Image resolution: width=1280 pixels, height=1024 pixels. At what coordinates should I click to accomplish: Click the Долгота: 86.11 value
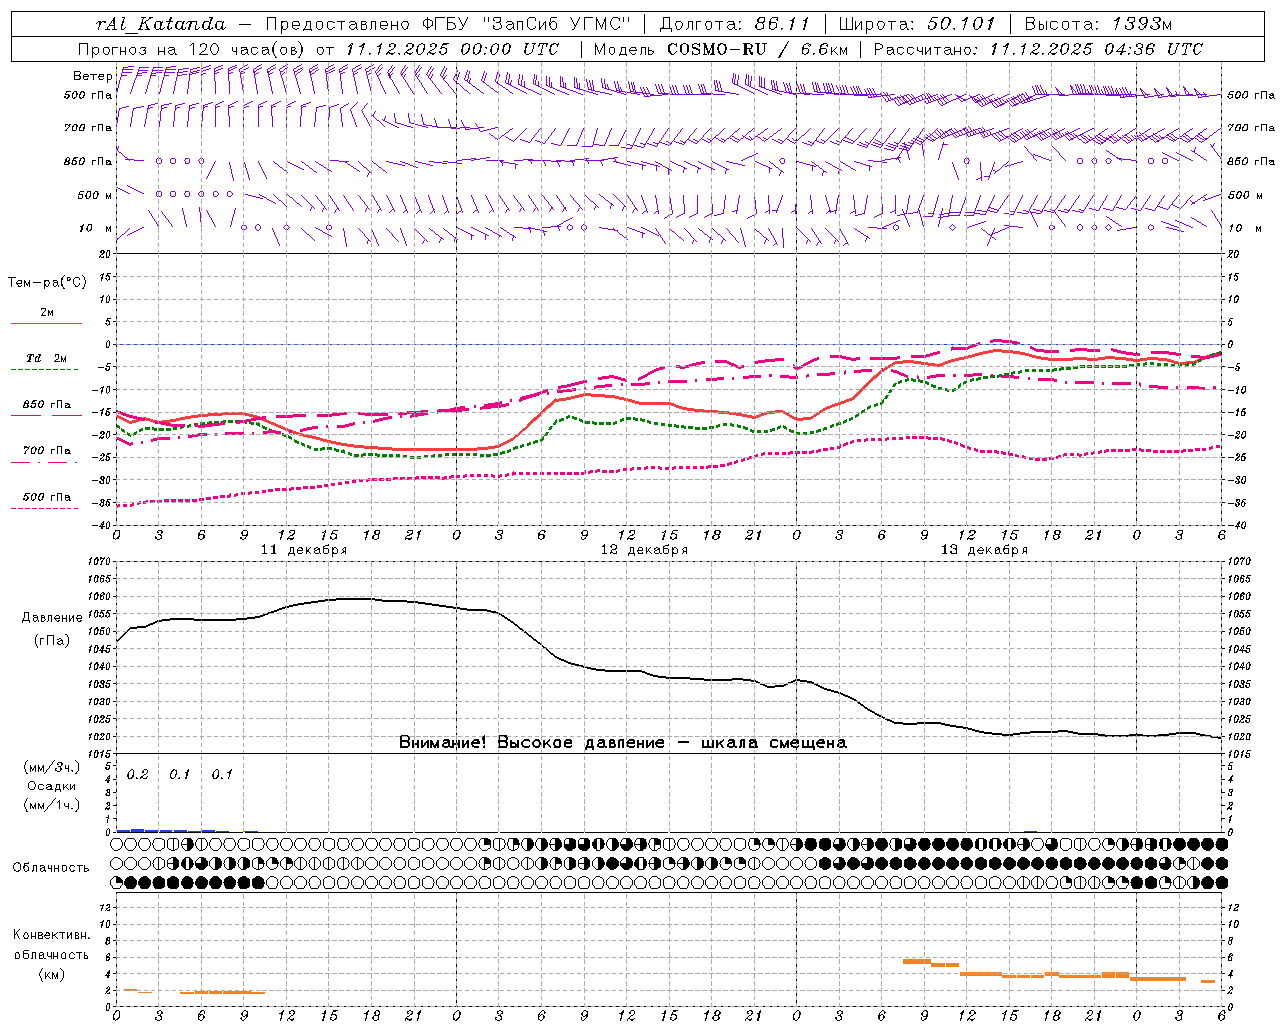pos(734,24)
